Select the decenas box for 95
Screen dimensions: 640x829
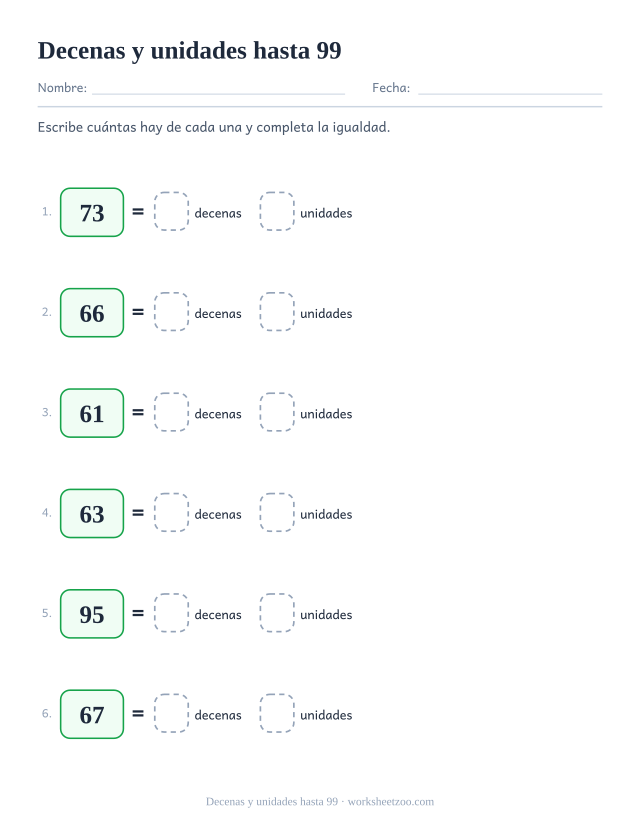[x=171, y=613]
